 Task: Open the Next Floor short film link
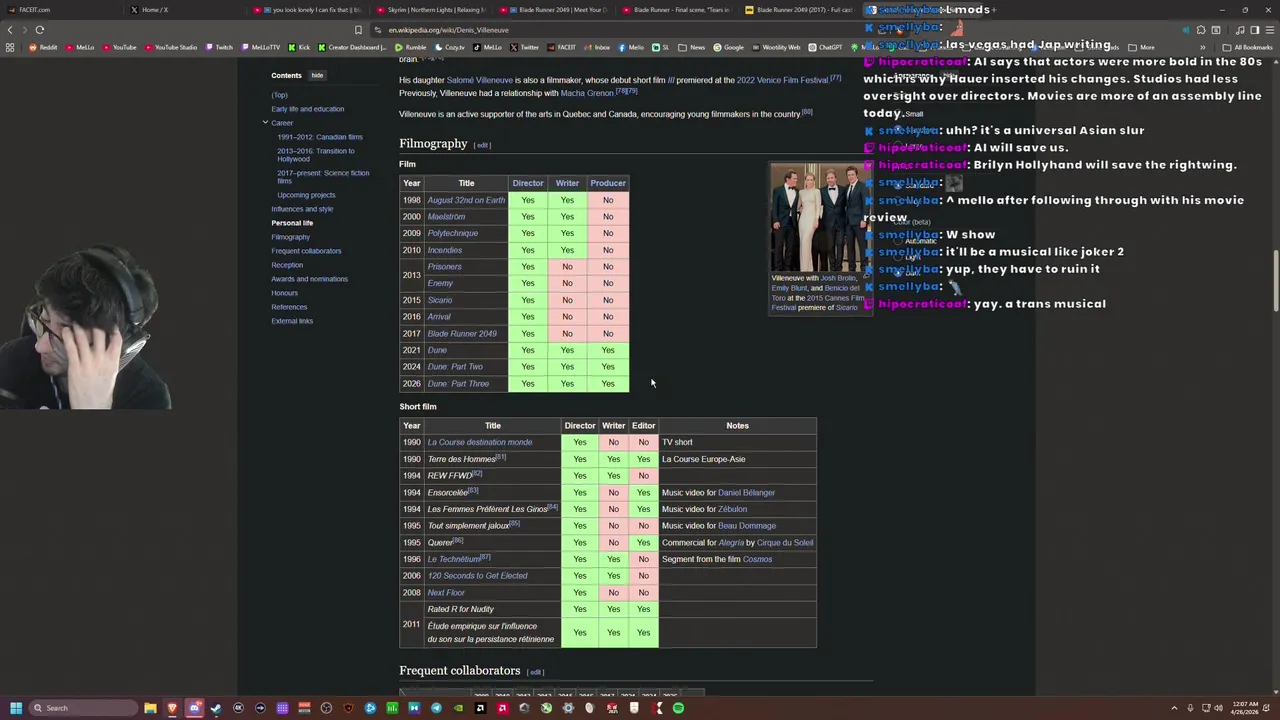click(446, 592)
